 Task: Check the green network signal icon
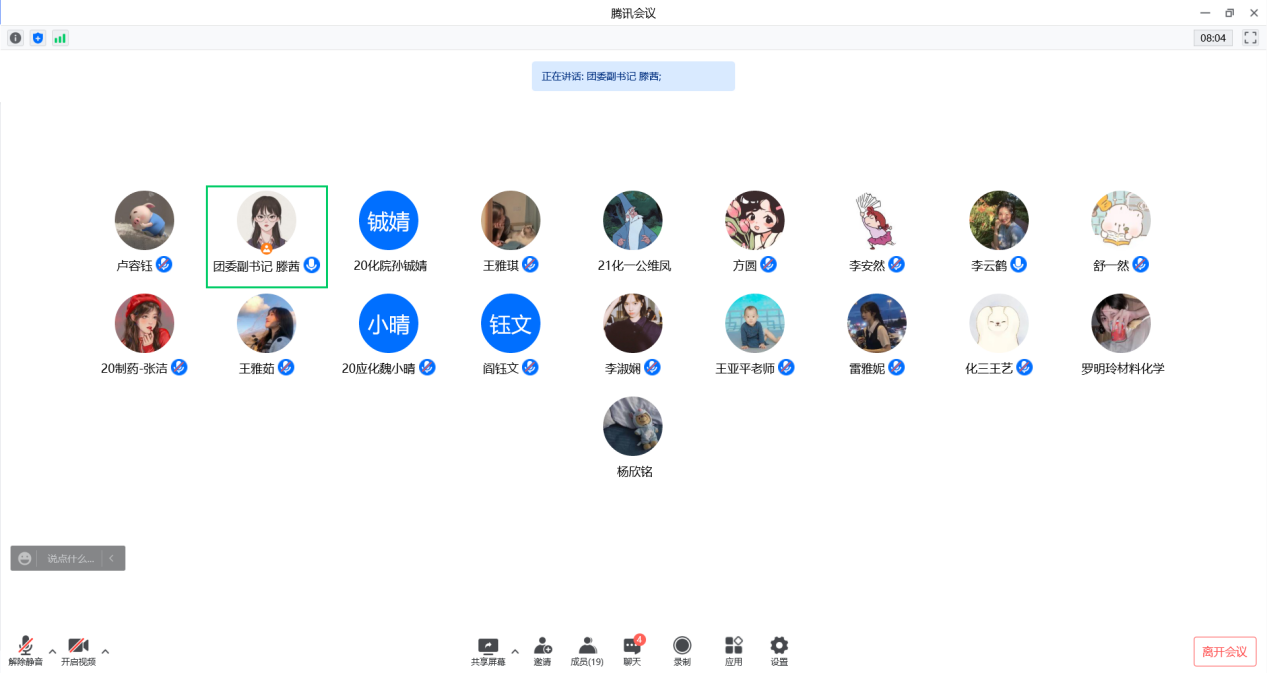(60, 38)
